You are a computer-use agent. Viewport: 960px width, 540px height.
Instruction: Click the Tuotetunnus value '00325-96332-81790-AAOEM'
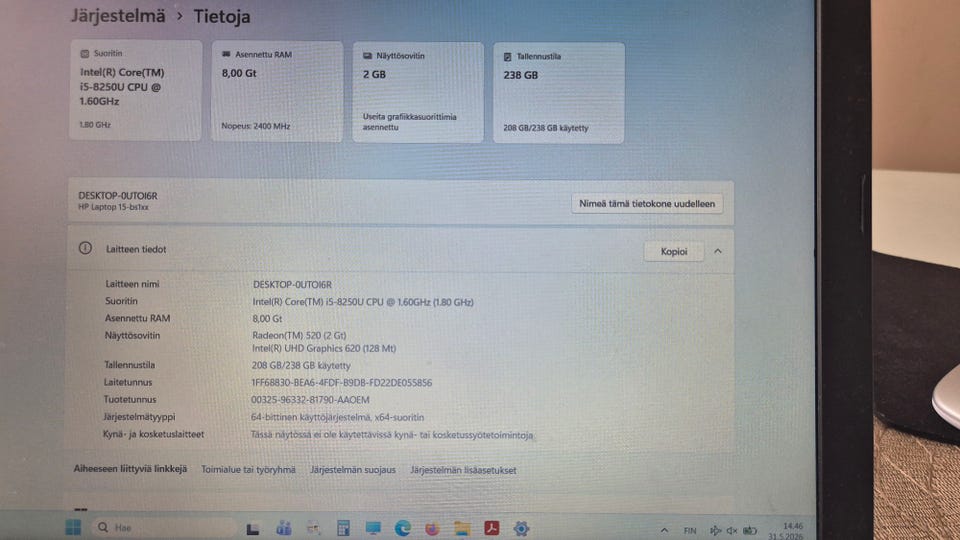pyautogui.click(x=310, y=400)
